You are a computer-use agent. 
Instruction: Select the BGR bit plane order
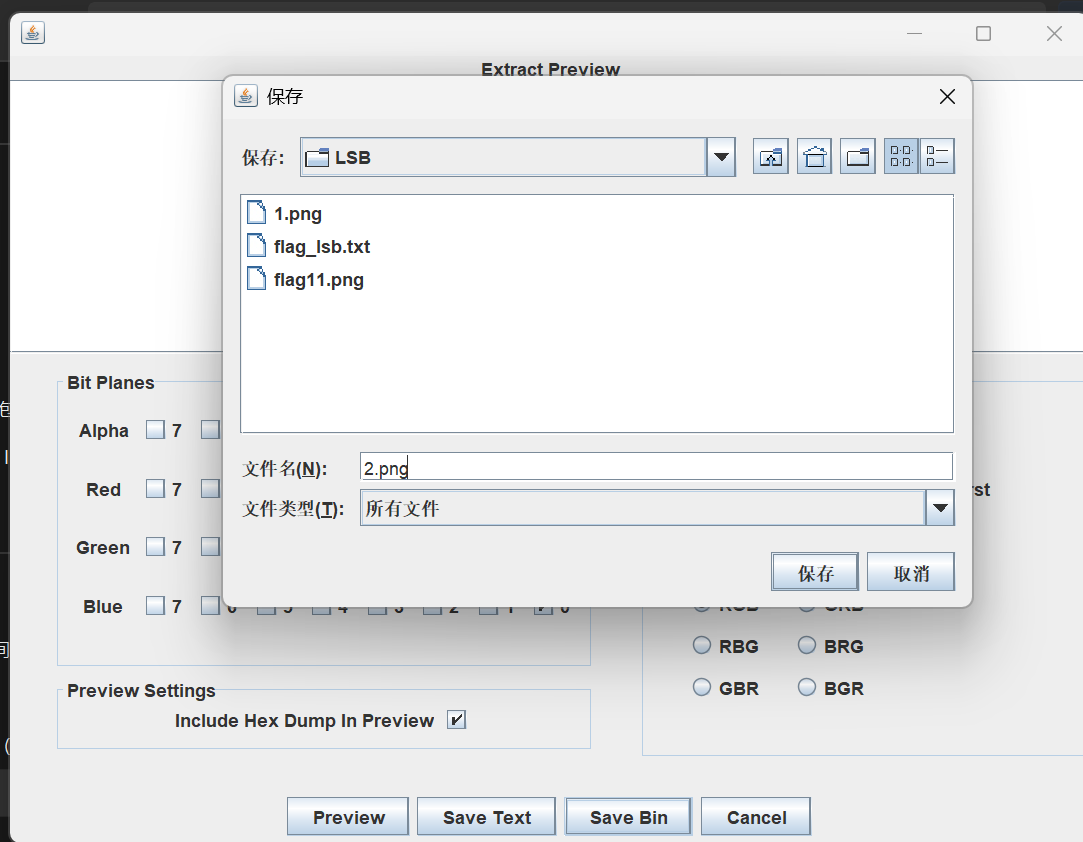point(807,687)
